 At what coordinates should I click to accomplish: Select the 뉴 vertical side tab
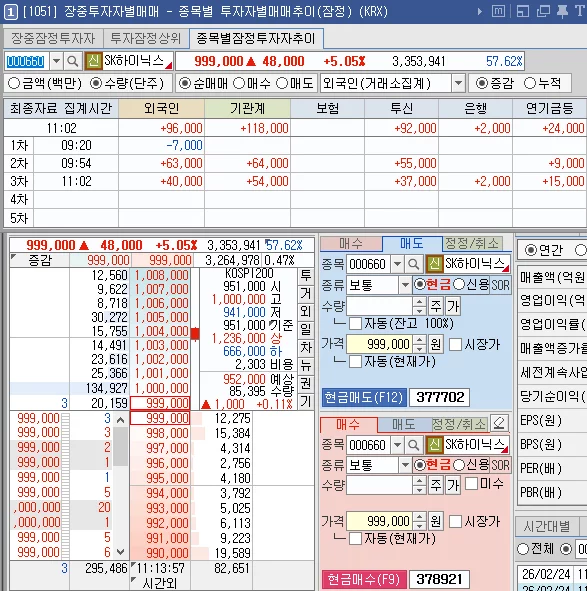pos(305,365)
